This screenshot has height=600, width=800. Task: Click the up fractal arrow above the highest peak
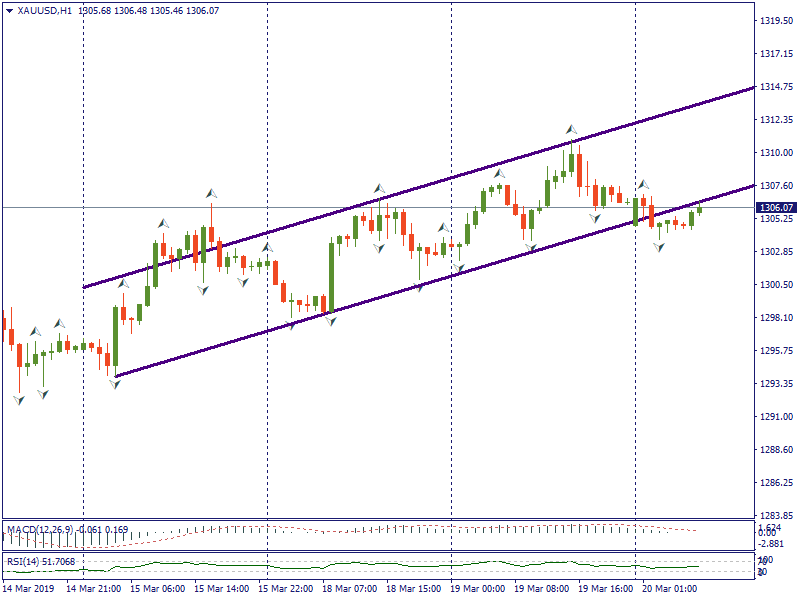[x=571, y=129]
